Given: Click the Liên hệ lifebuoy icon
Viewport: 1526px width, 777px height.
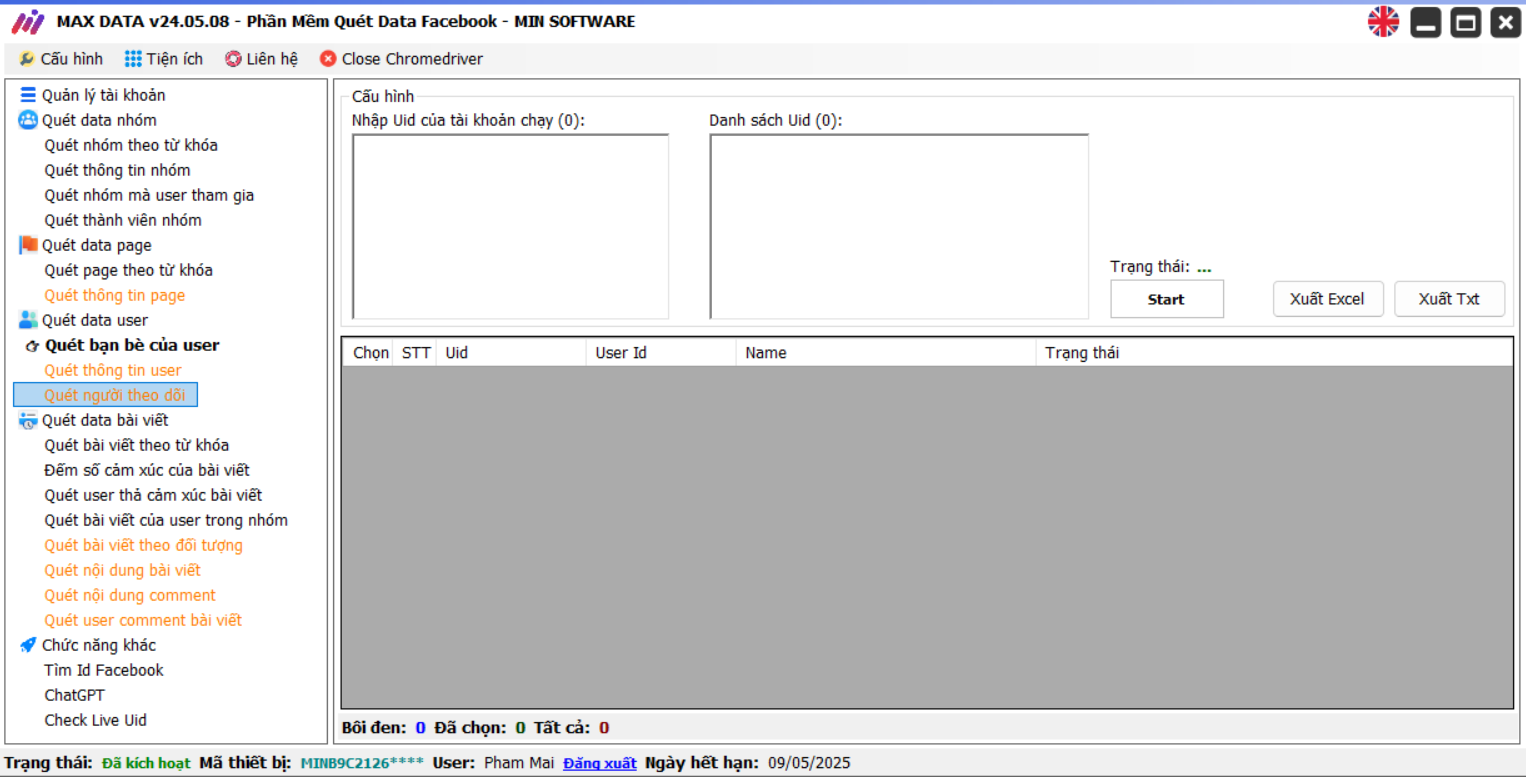Looking at the screenshot, I should pyautogui.click(x=233, y=59).
